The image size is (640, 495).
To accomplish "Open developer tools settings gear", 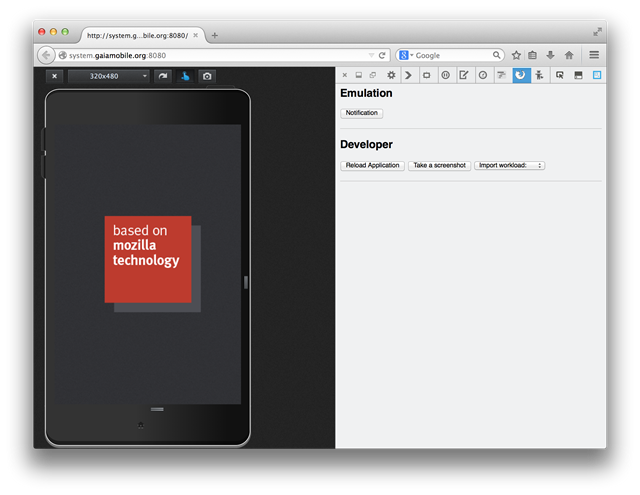I will [391, 75].
